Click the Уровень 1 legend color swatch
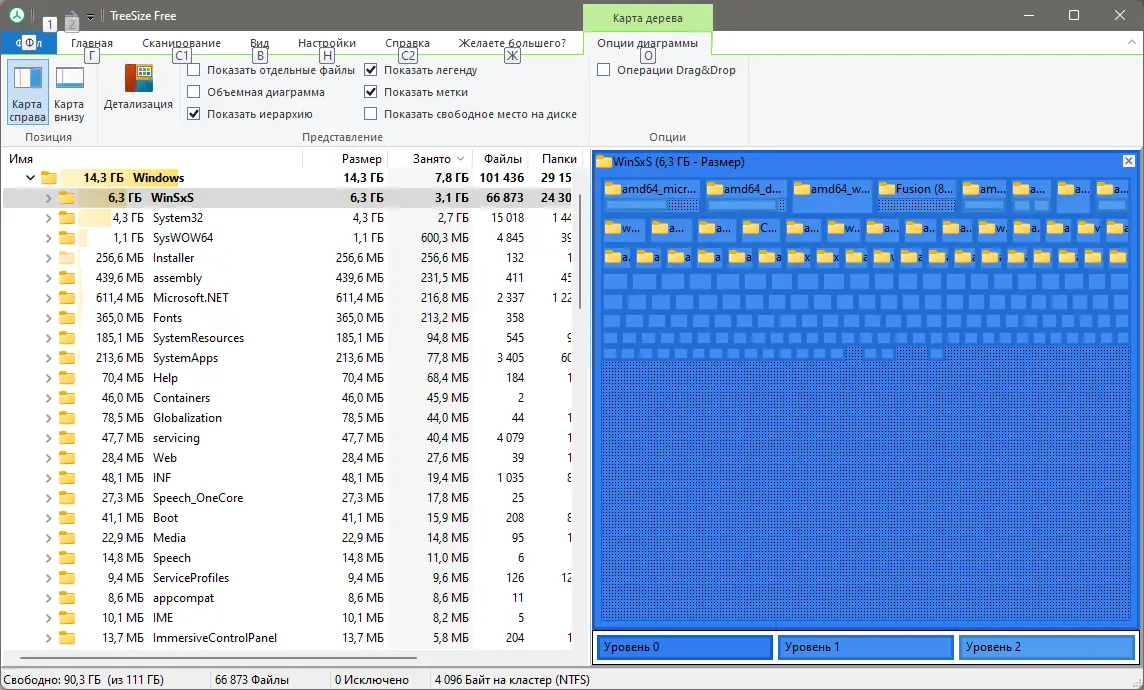1144x690 pixels. coord(865,647)
